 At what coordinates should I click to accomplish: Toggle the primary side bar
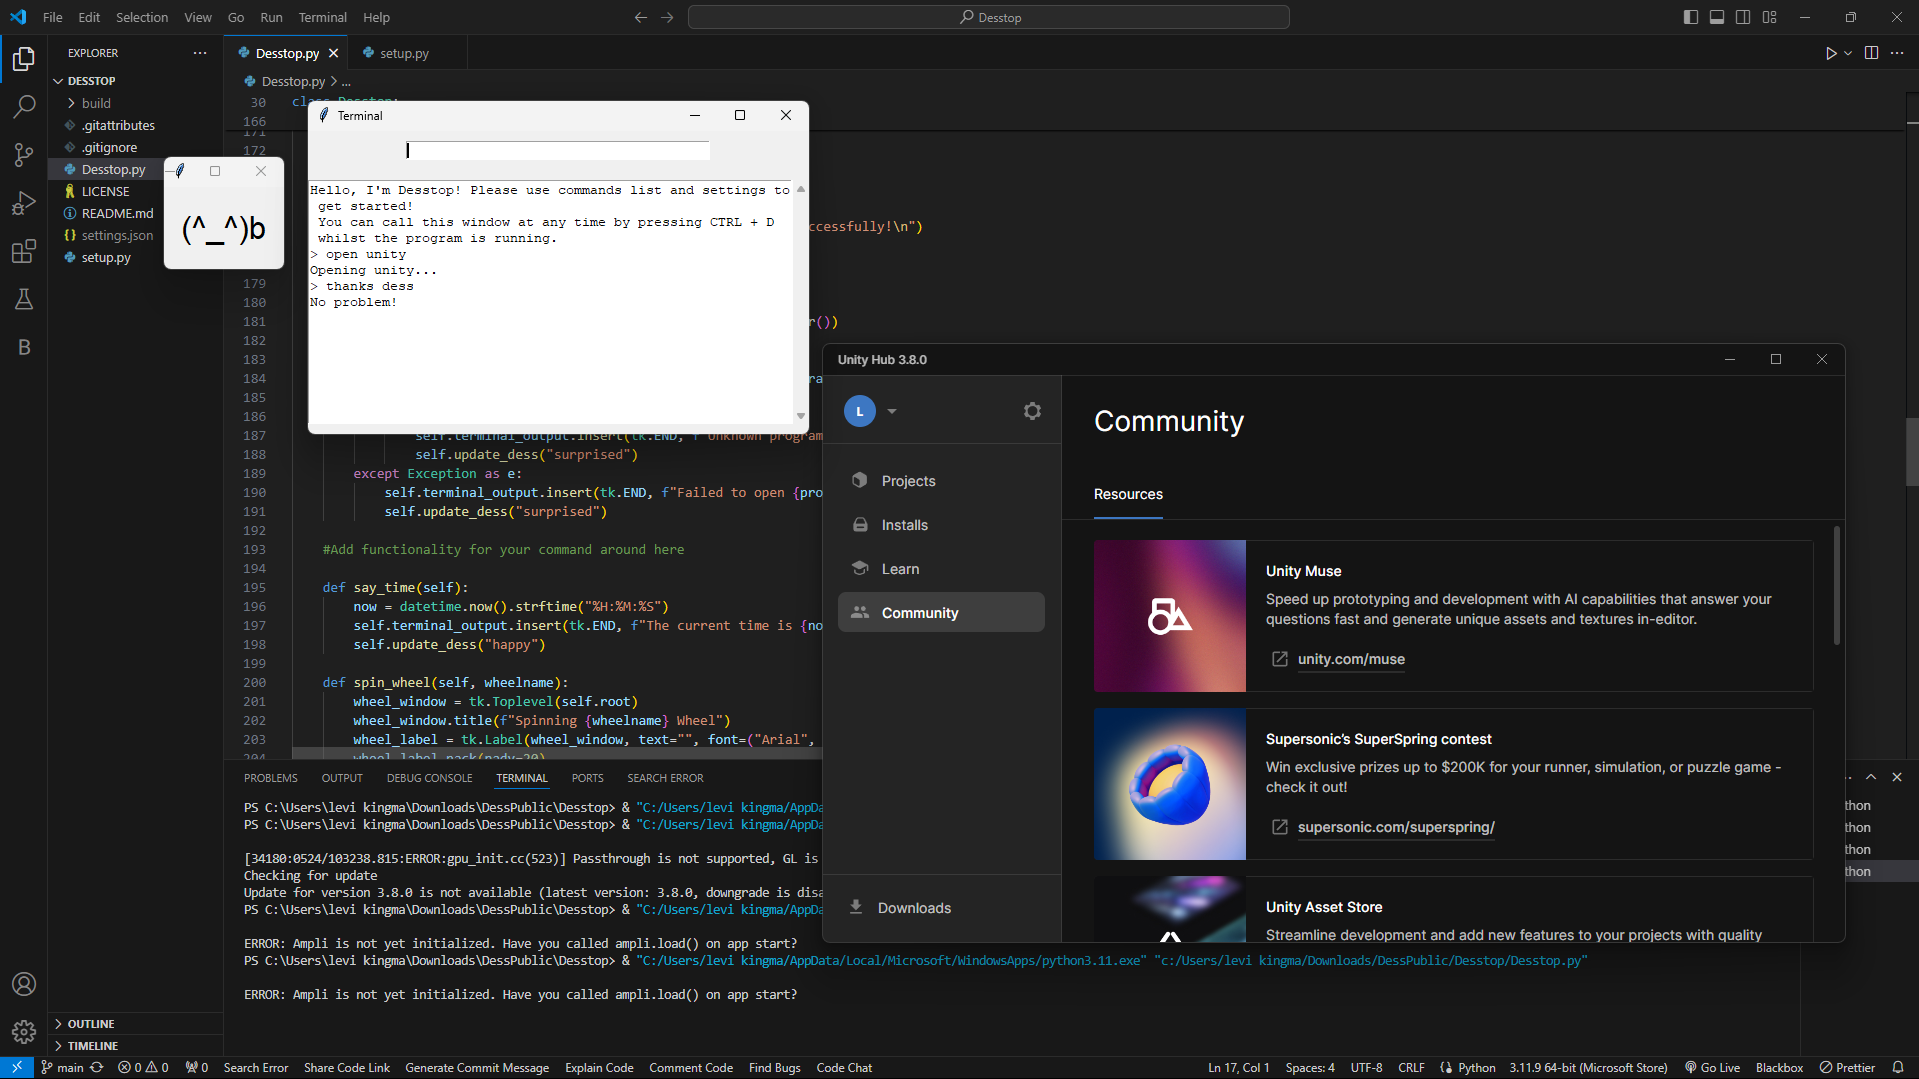coord(1691,17)
